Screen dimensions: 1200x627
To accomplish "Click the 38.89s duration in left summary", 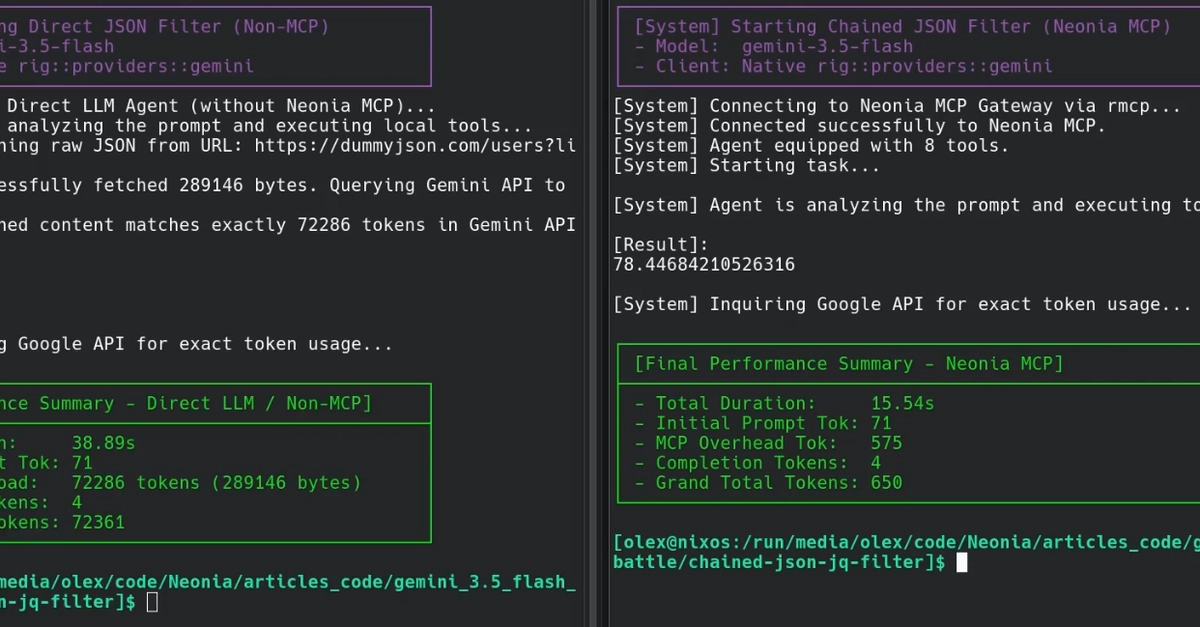I will (x=103, y=442).
